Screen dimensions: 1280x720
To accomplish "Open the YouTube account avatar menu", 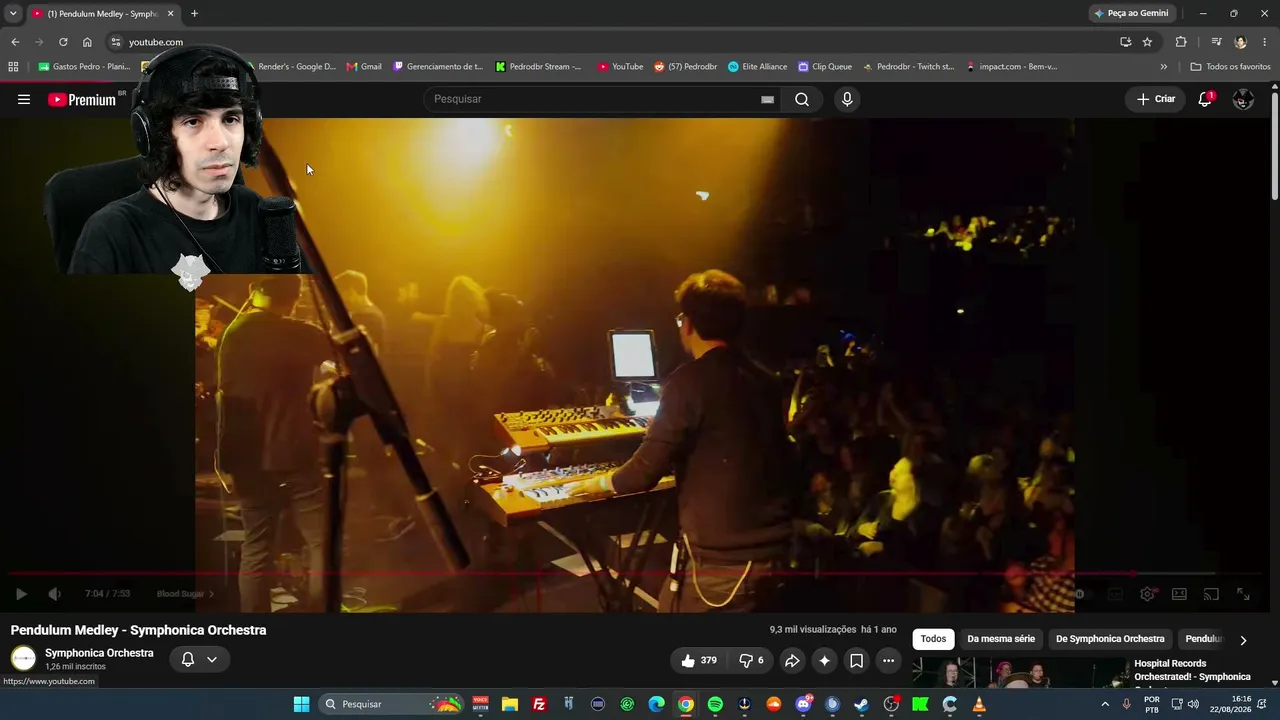I will 1243,99.
